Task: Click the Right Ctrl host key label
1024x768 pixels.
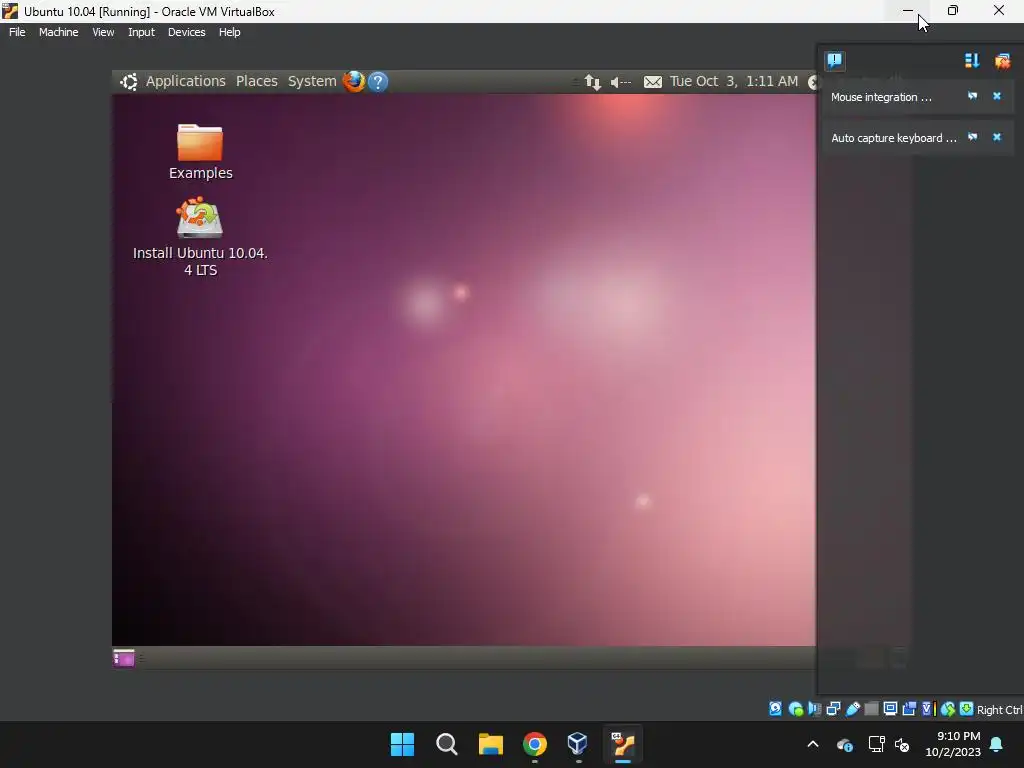Action: click(999, 710)
